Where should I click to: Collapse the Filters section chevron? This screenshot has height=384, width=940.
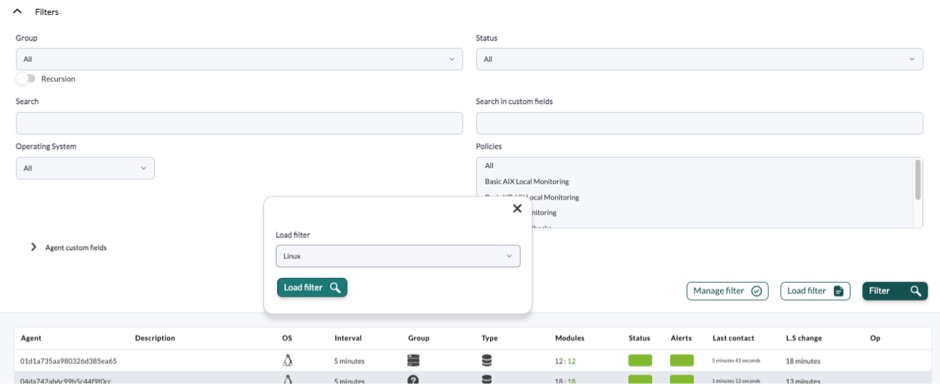(17, 11)
